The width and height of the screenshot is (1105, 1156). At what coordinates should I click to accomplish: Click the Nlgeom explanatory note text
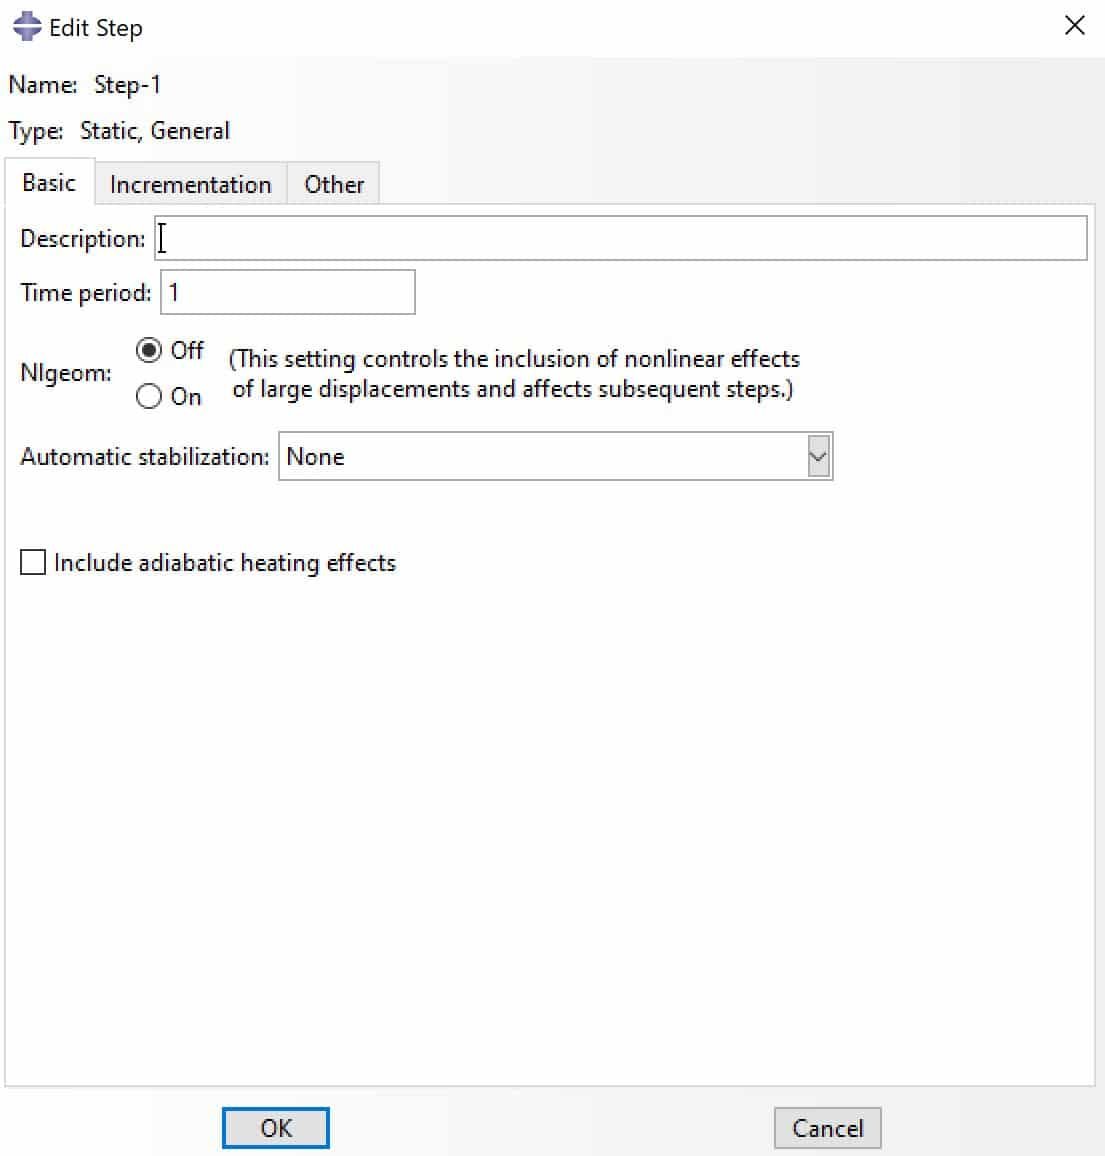[x=514, y=374]
